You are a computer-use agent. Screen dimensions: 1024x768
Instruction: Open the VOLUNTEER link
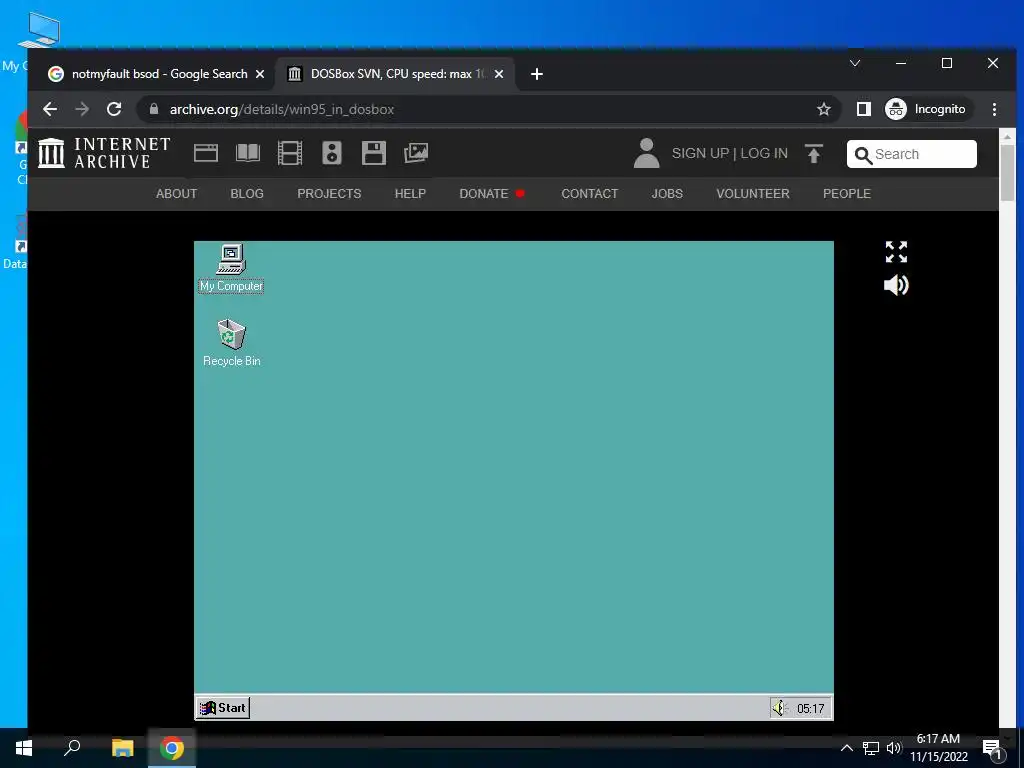pyautogui.click(x=753, y=194)
